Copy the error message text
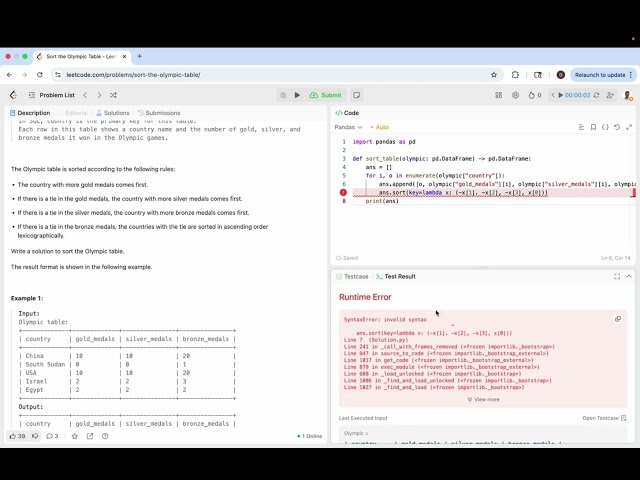Image resolution: width=640 pixels, height=480 pixels. coord(618,319)
